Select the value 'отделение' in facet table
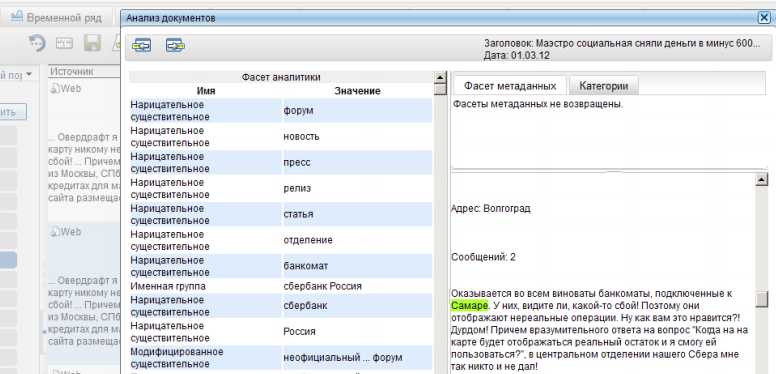Image resolution: width=776 pixels, height=374 pixels. [x=308, y=240]
